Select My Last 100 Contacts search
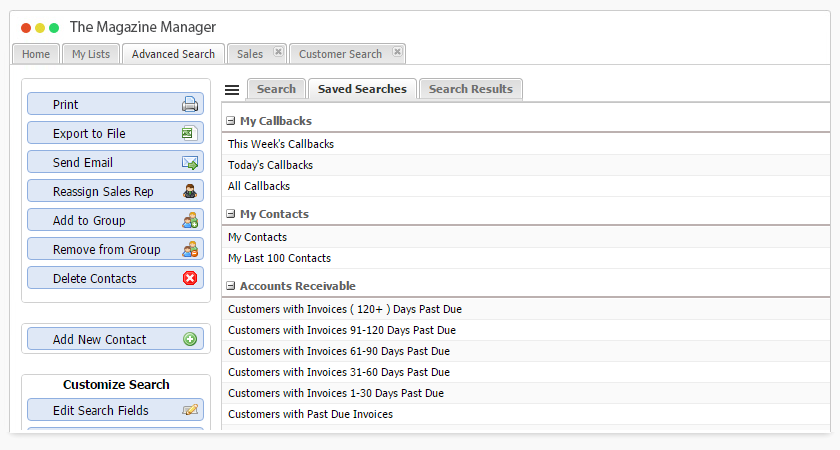 279,258
